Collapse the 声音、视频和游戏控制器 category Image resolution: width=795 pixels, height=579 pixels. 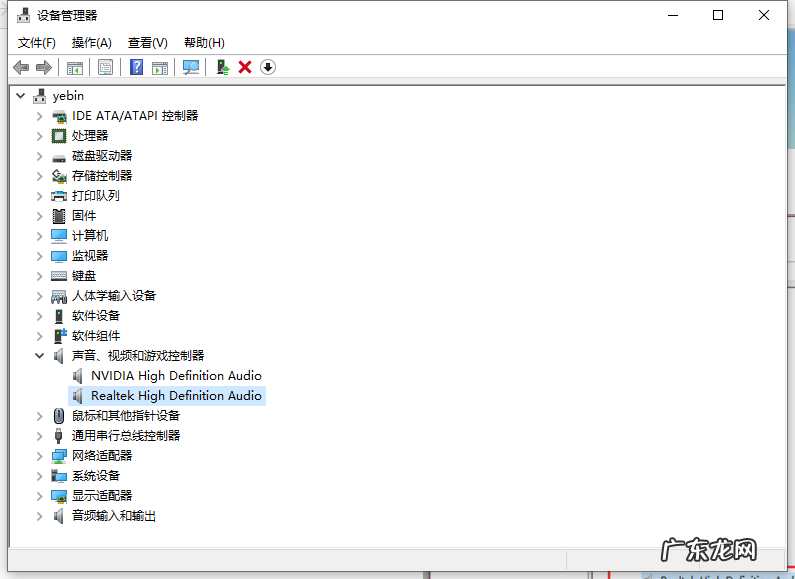point(40,356)
